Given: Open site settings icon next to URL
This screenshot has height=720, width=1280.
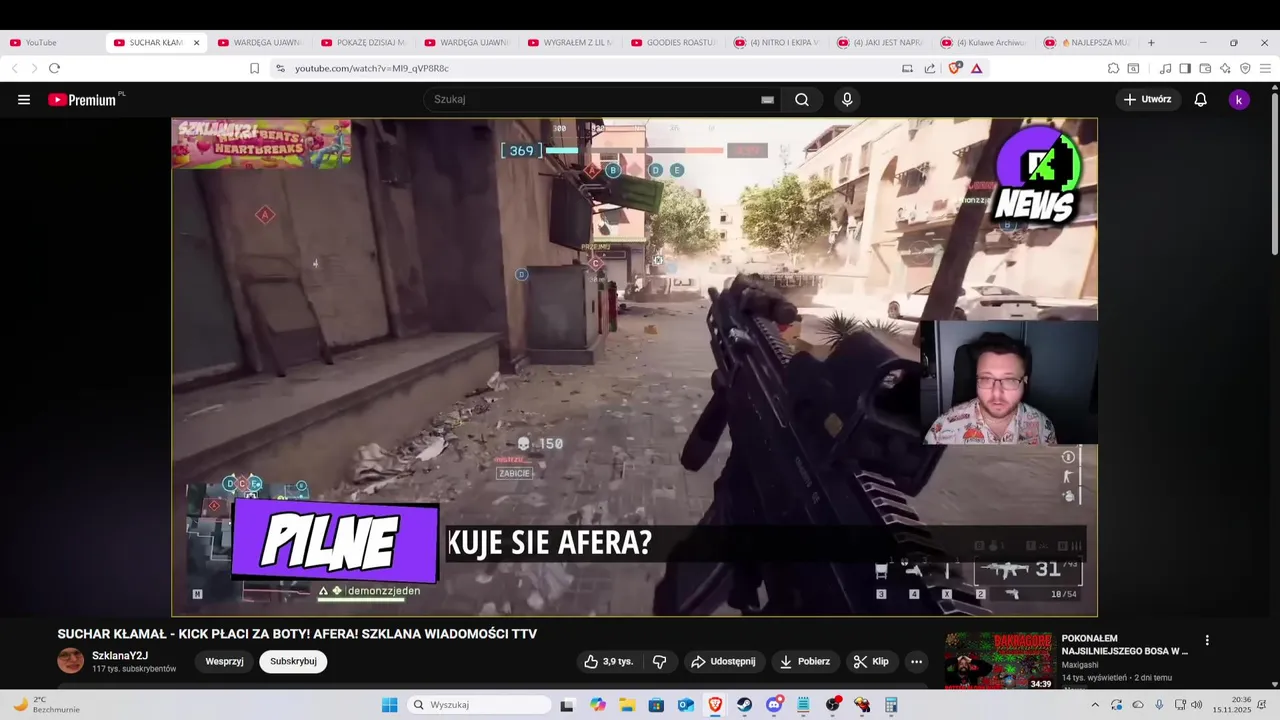Looking at the screenshot, I should [280, 68].
